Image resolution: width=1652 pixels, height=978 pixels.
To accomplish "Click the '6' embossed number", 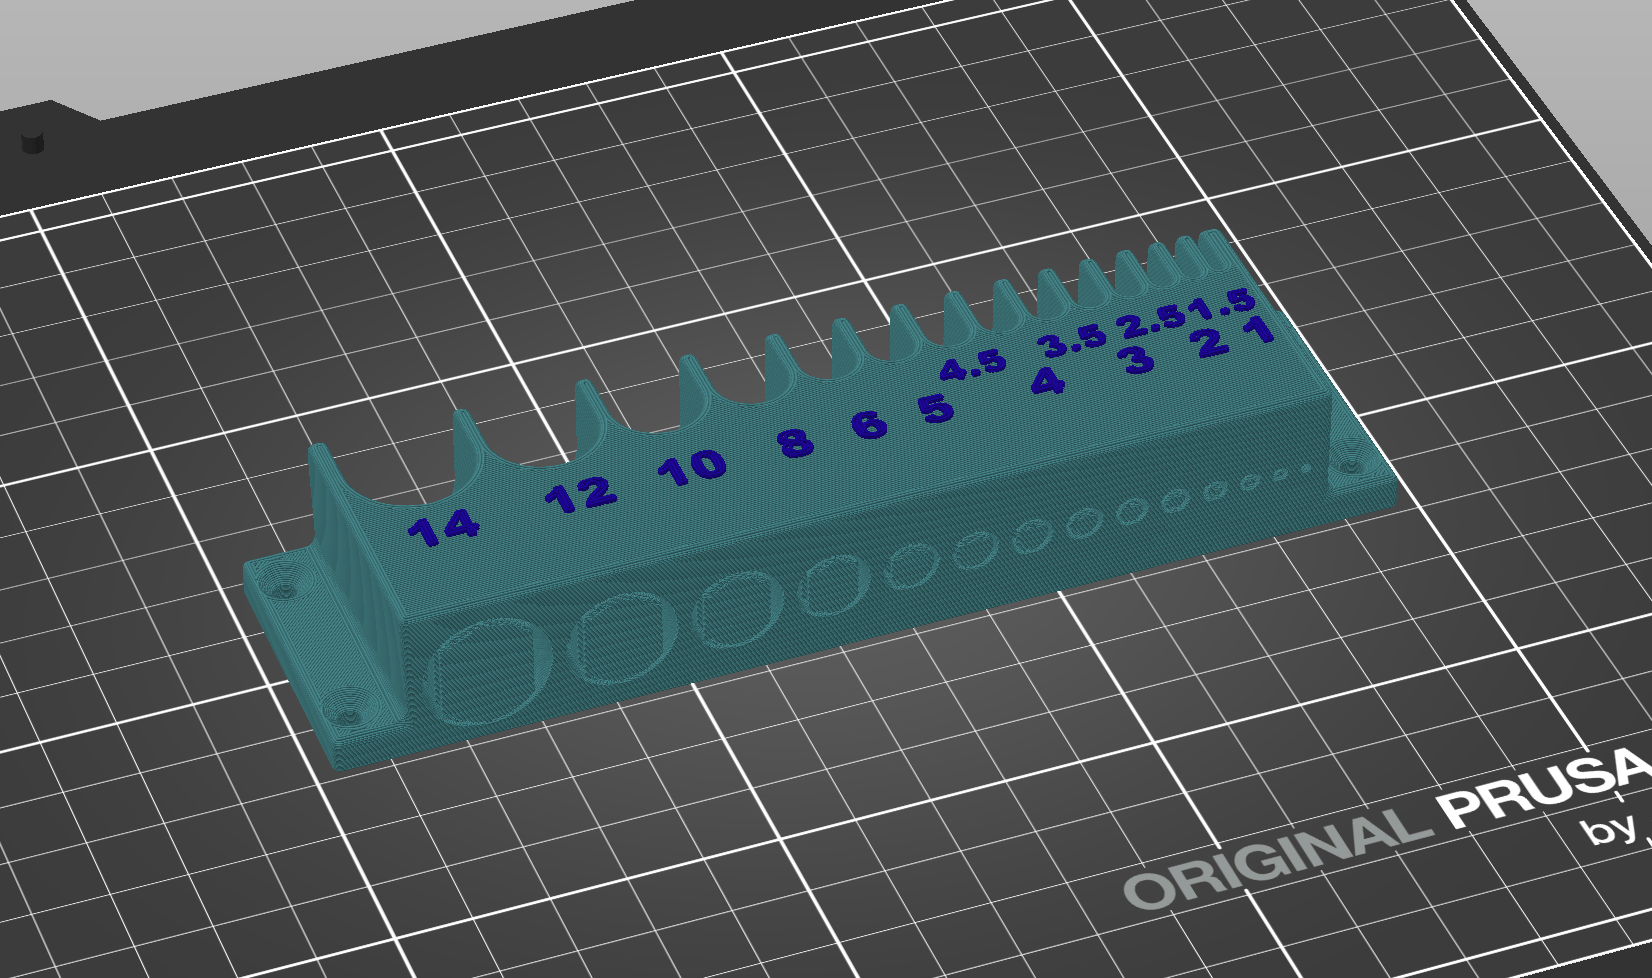I will click(x=869, y=424).
